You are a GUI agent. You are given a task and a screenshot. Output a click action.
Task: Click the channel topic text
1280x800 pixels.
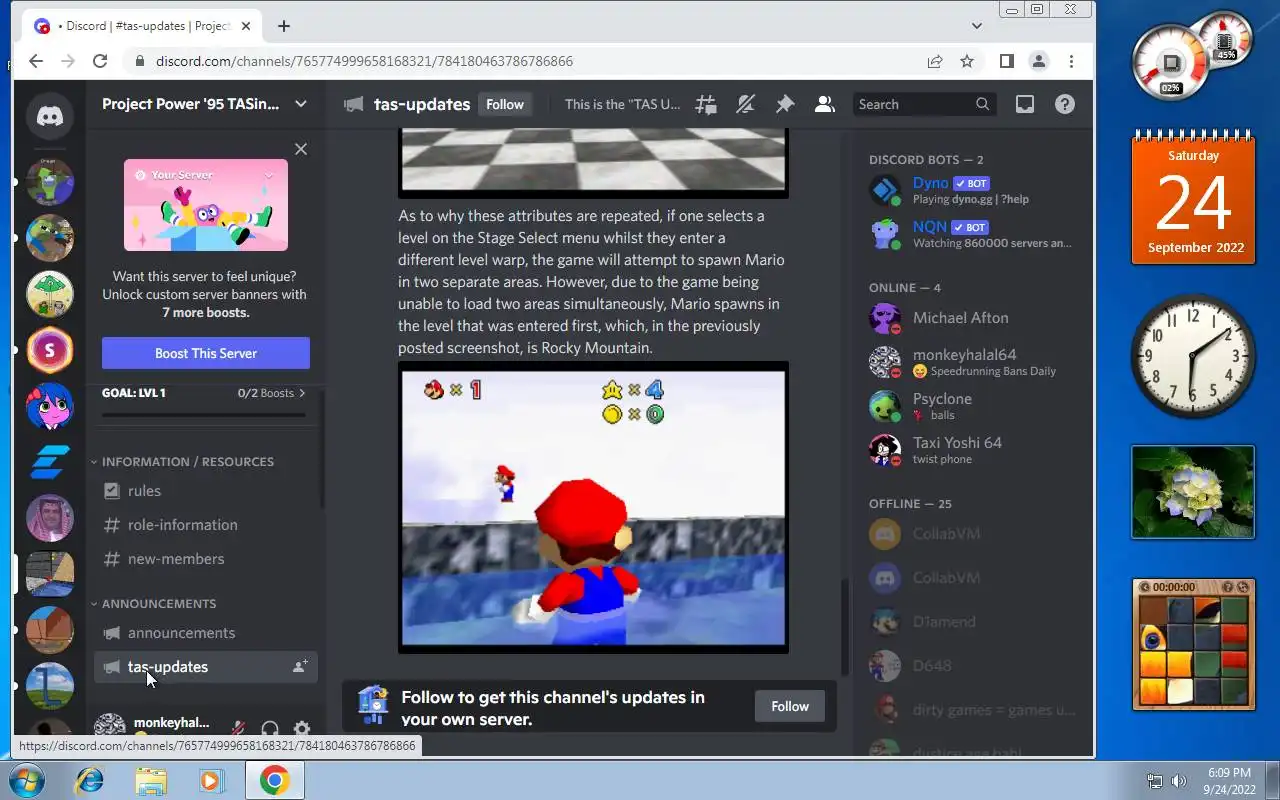pyautogui.click(x=622, y=104)
